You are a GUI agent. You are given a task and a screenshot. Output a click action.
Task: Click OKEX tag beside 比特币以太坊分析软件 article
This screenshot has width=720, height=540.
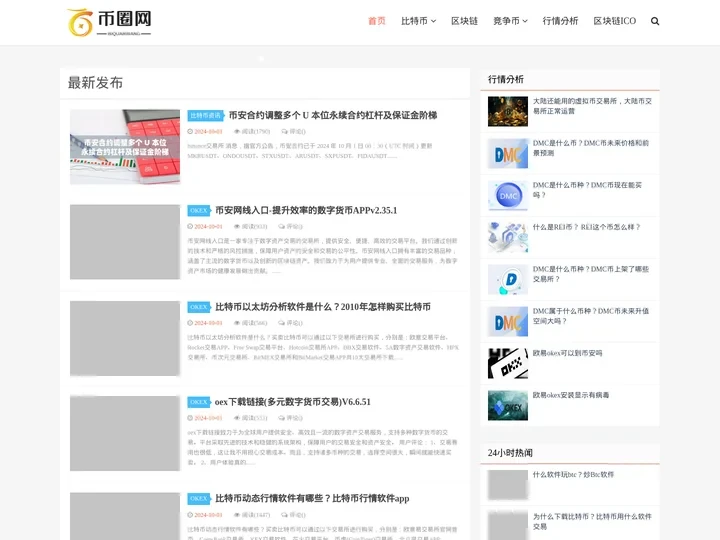click(x=199, y=307)
